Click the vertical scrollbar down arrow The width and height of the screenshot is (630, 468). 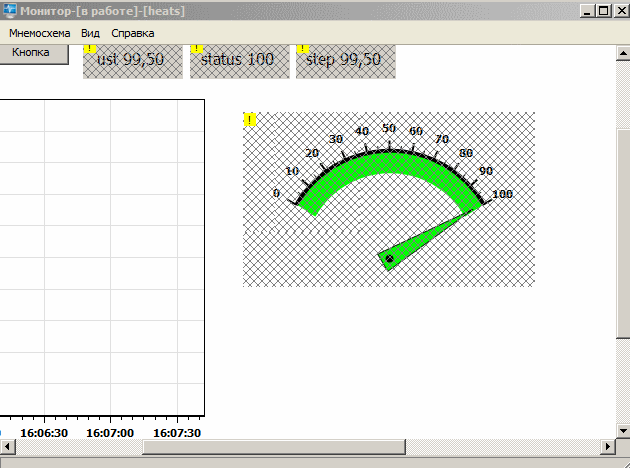[623, 431]
